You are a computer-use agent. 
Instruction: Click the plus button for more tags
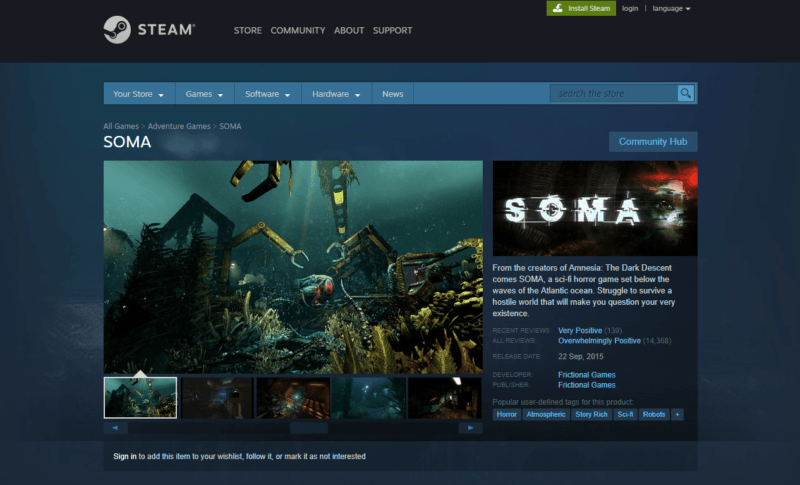pyautogui.click(x=677, y=415)
